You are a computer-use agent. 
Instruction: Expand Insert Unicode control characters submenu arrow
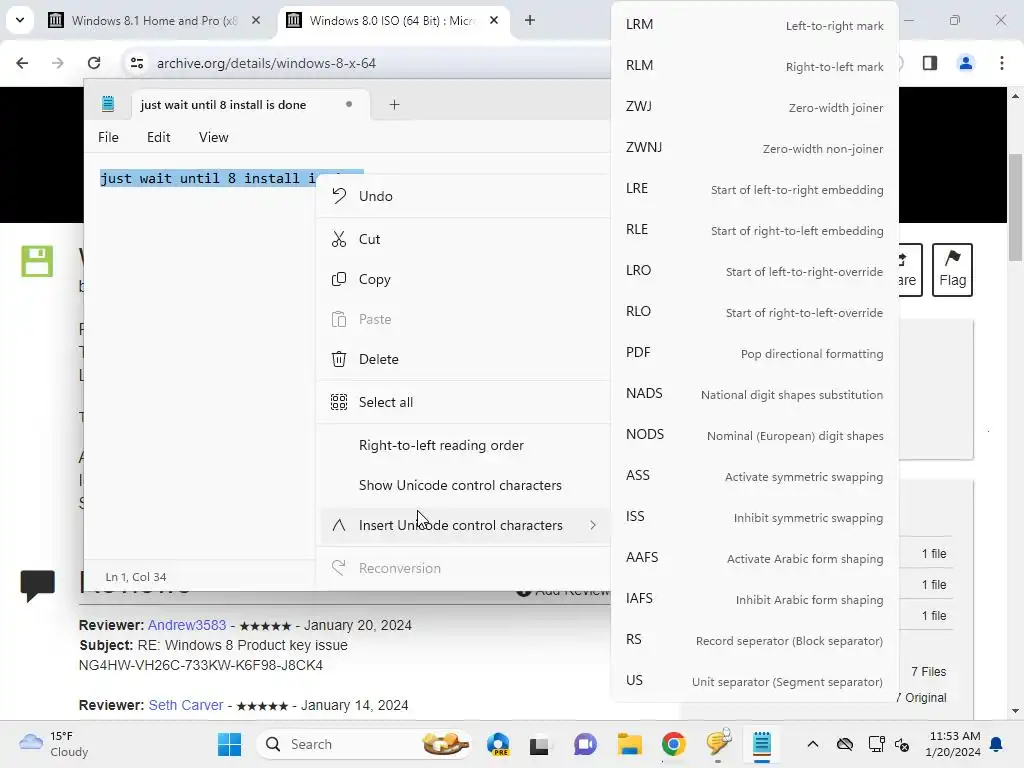point(592,525)
